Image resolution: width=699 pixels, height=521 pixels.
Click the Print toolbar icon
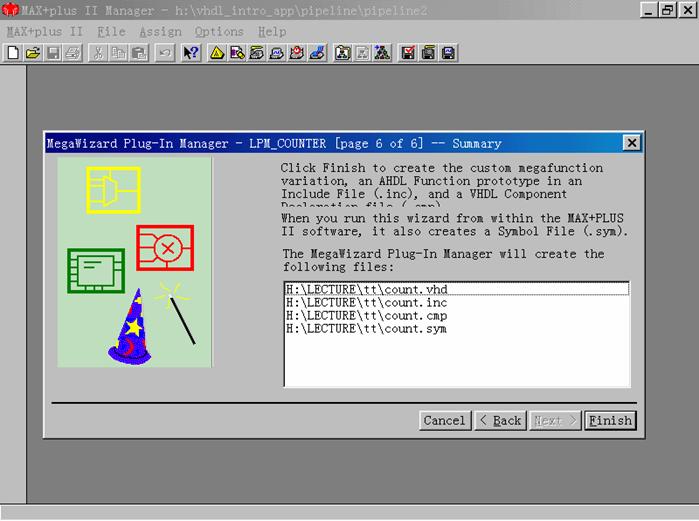pyautogui.click(x=73, y=53)
